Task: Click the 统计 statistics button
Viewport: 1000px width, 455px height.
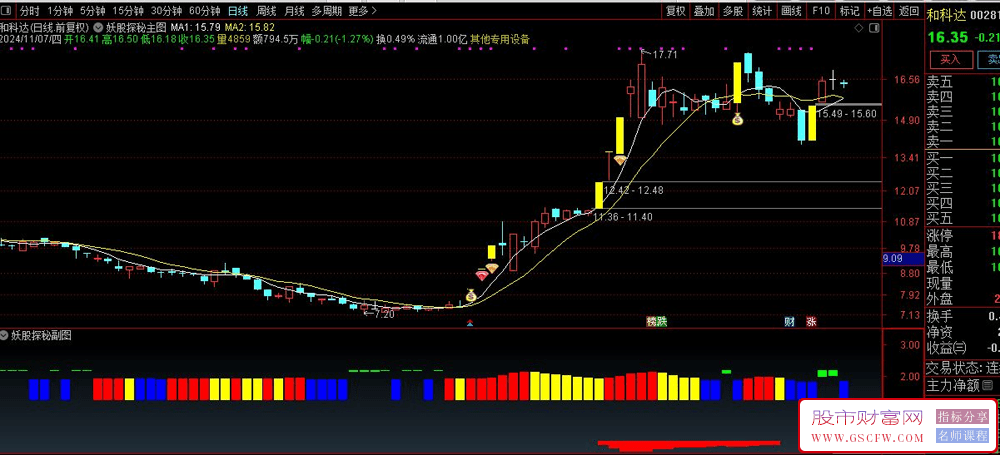Action: pos(762,10)
